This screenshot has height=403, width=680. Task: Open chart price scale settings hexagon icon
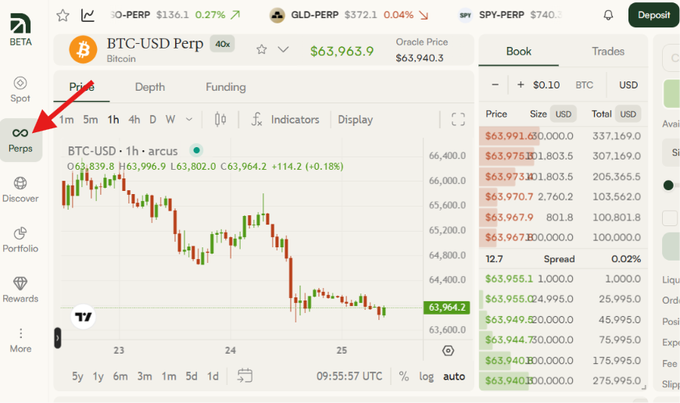448,351
